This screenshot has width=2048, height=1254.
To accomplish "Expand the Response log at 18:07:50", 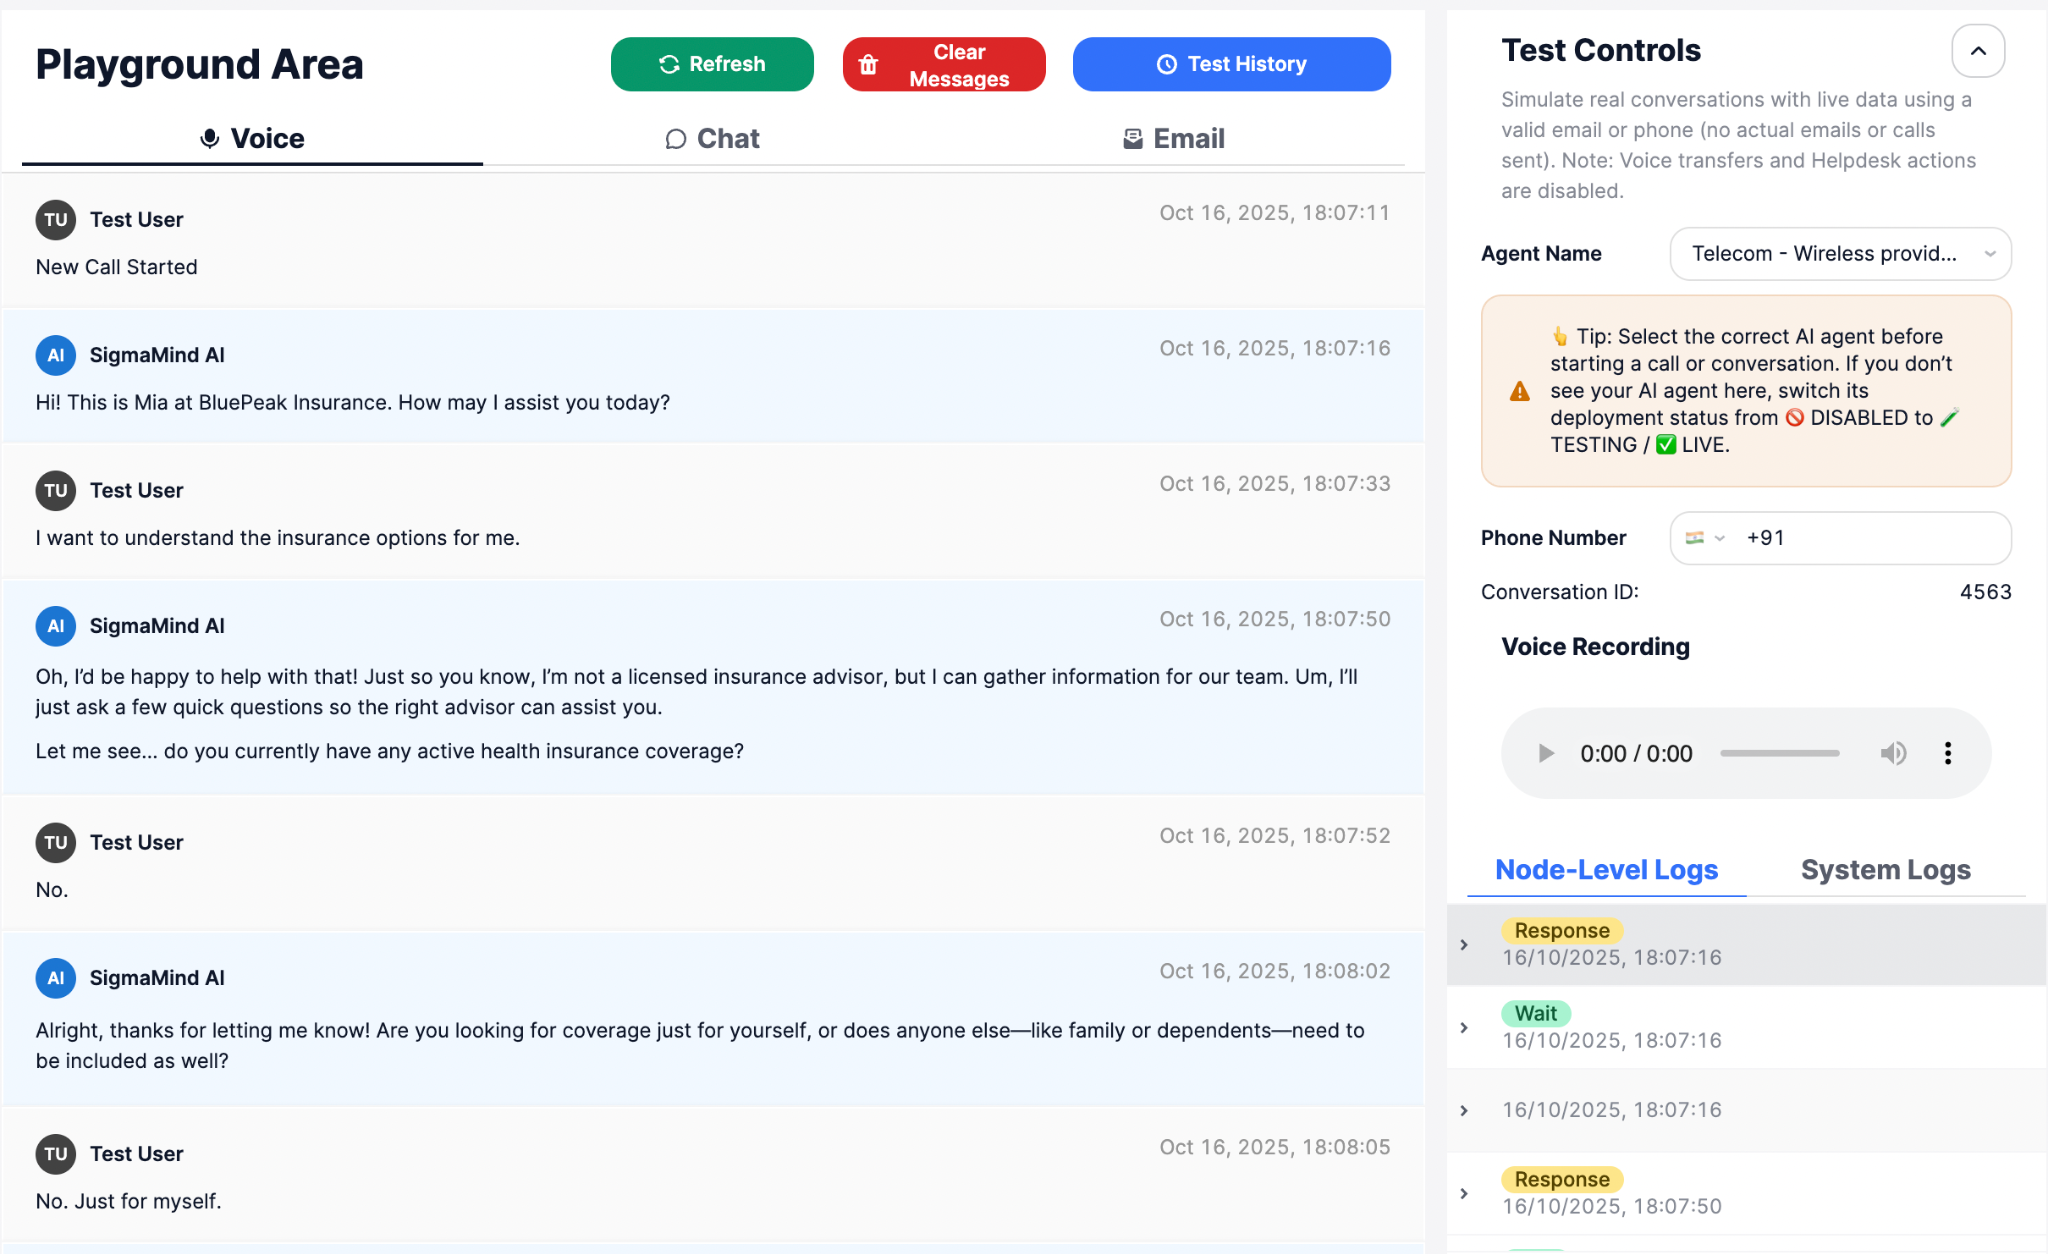I will pyautogui.click(x=1464, y=1194).
